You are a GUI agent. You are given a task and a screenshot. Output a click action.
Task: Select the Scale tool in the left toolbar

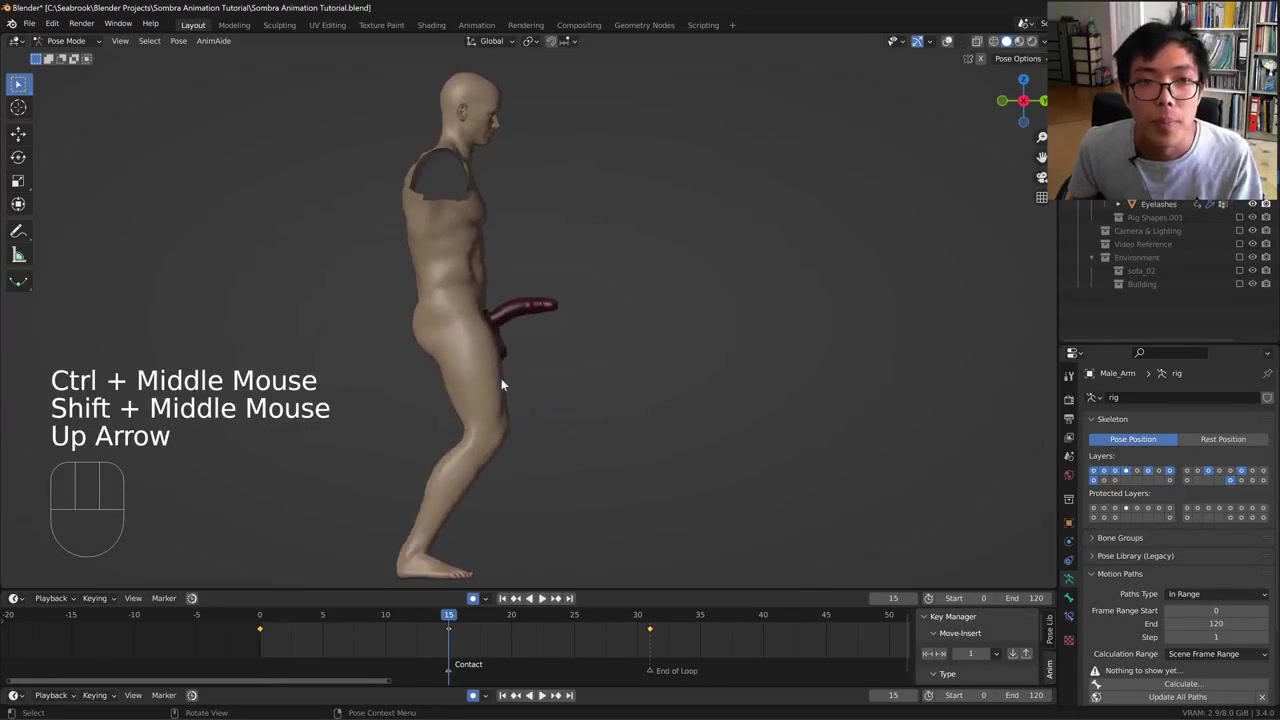click(18, 181)
